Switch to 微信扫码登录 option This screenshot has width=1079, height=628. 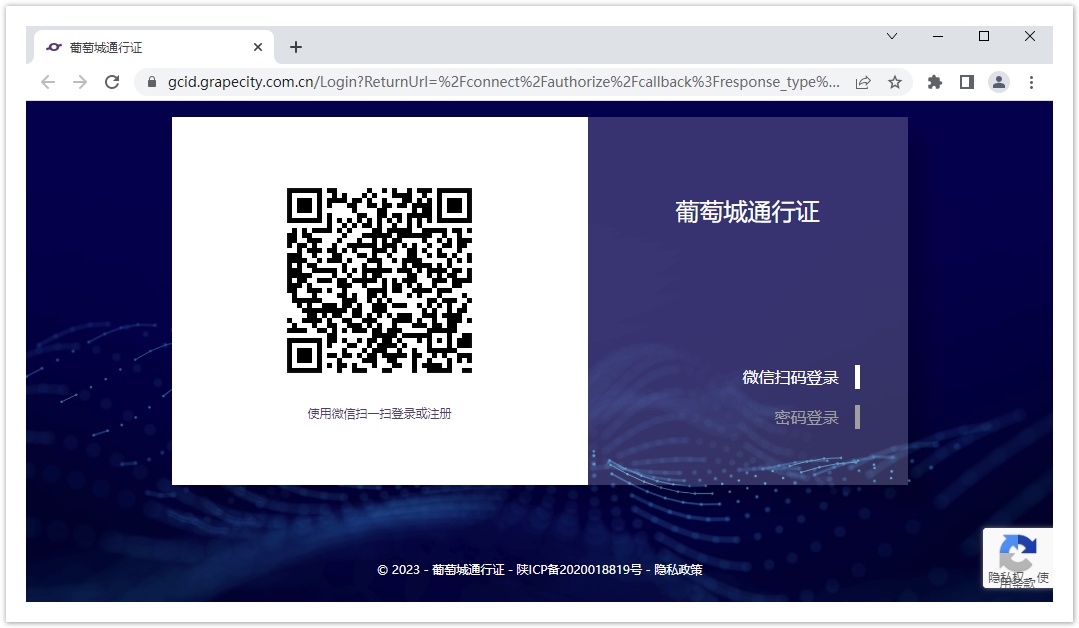point(790,377)
